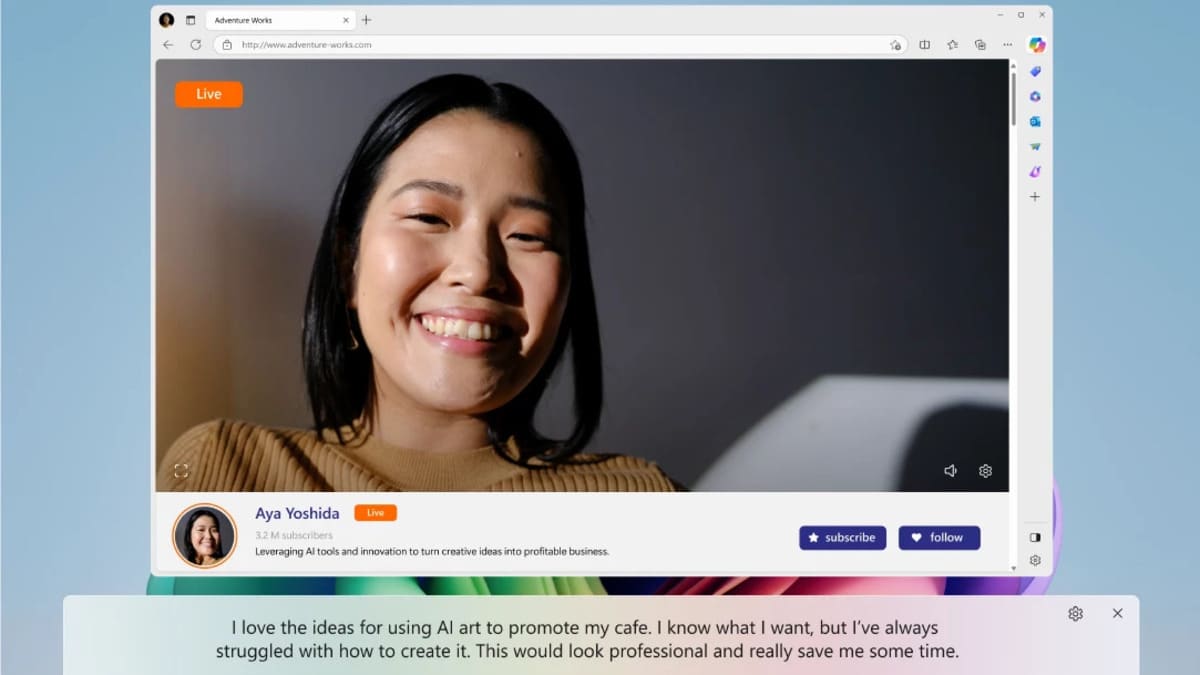Click the follow button

939,538
